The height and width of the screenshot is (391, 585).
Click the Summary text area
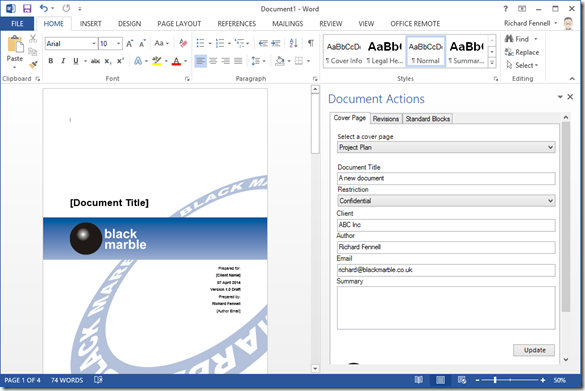click(446, 308)
